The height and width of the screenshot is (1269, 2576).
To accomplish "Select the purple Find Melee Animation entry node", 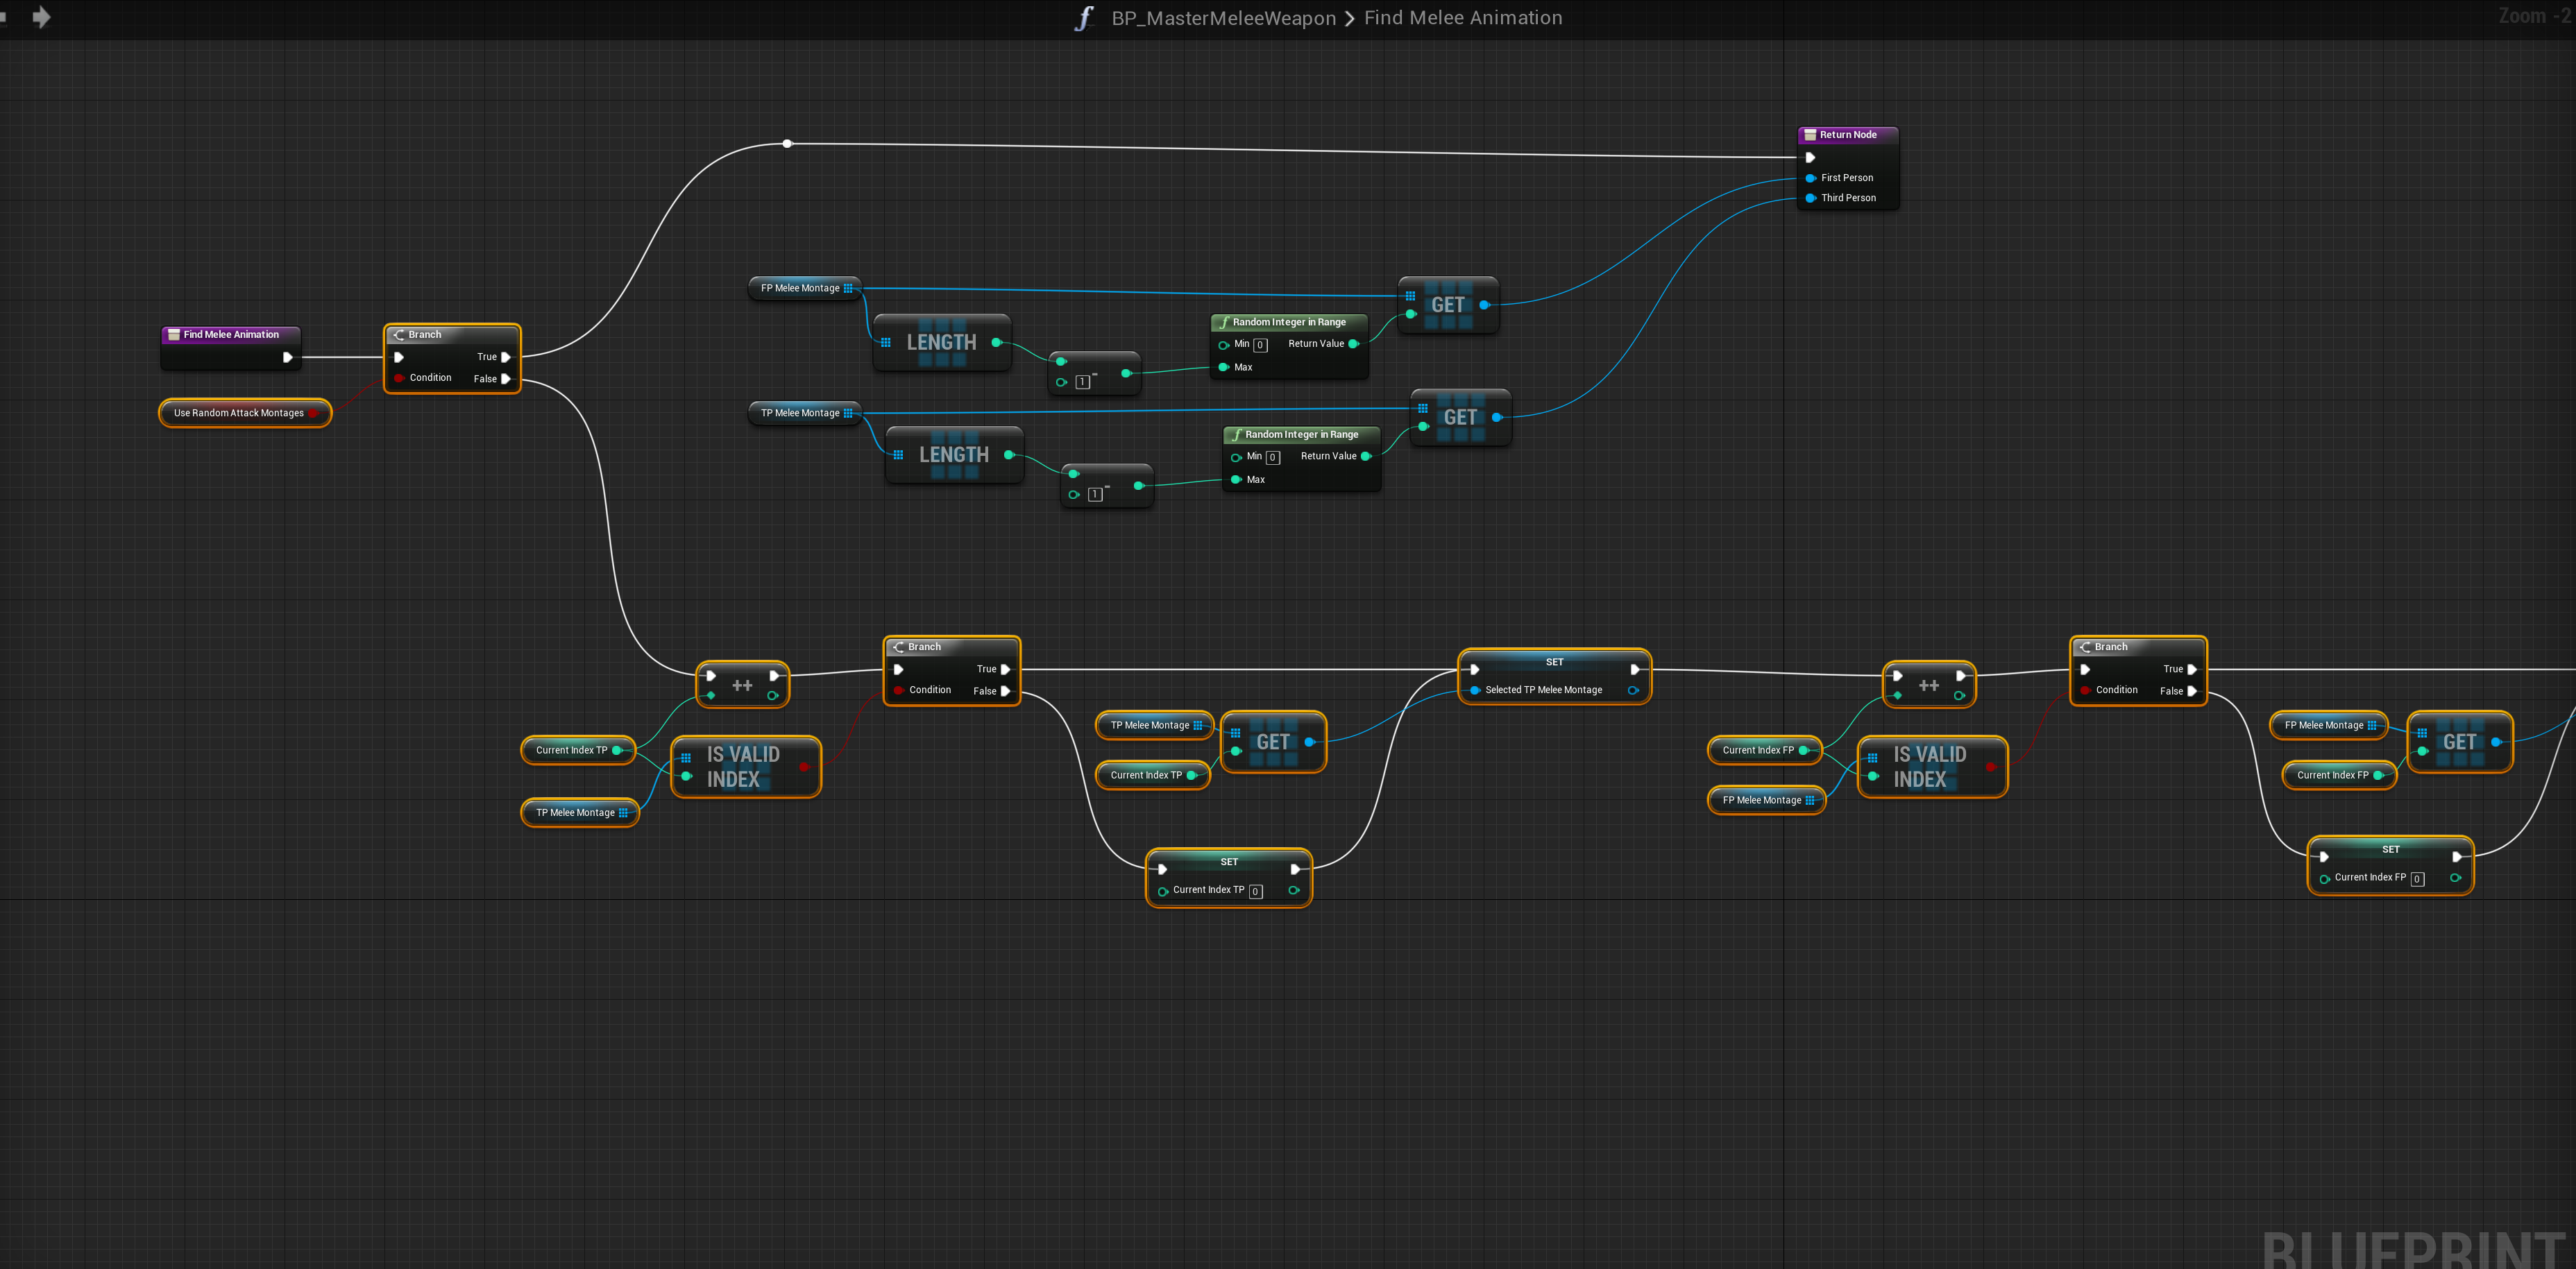I will [x=231, y=335].
